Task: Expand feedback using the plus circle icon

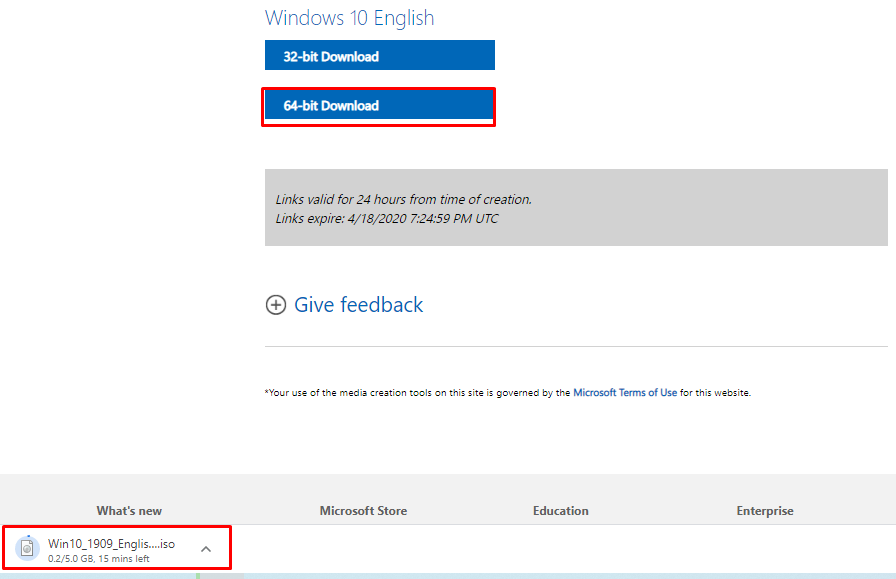Action: 275,305
